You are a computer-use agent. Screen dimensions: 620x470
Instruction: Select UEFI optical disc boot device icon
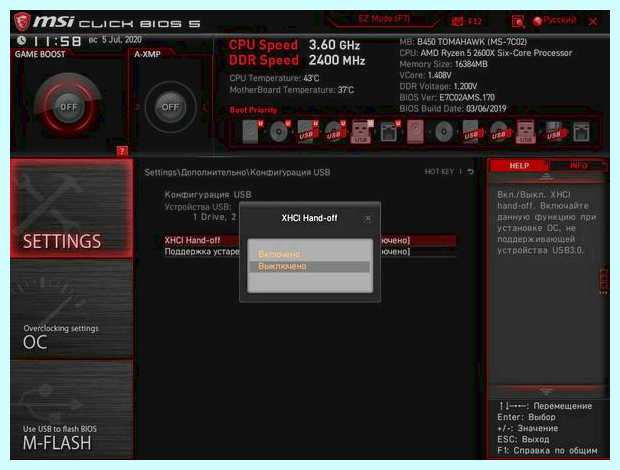(x=280, y=132)
